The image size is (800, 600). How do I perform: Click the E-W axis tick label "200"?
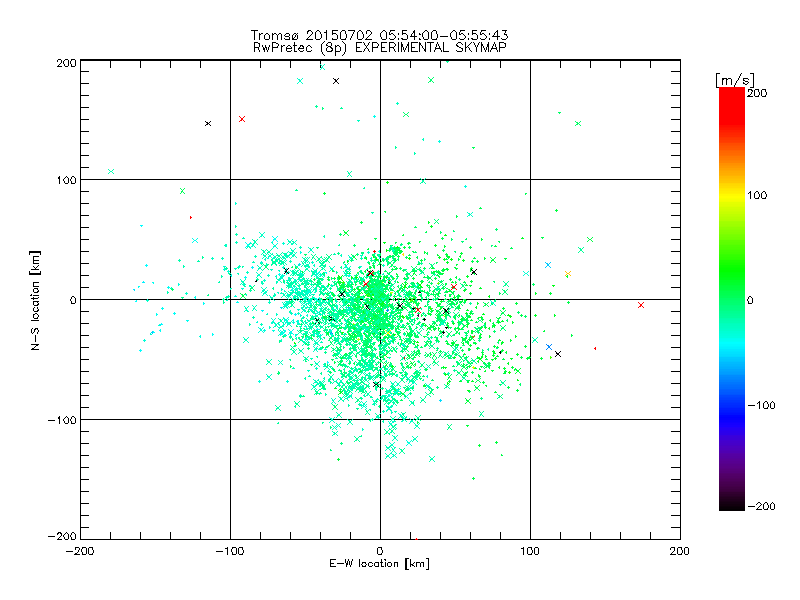(x=680, y=551)
